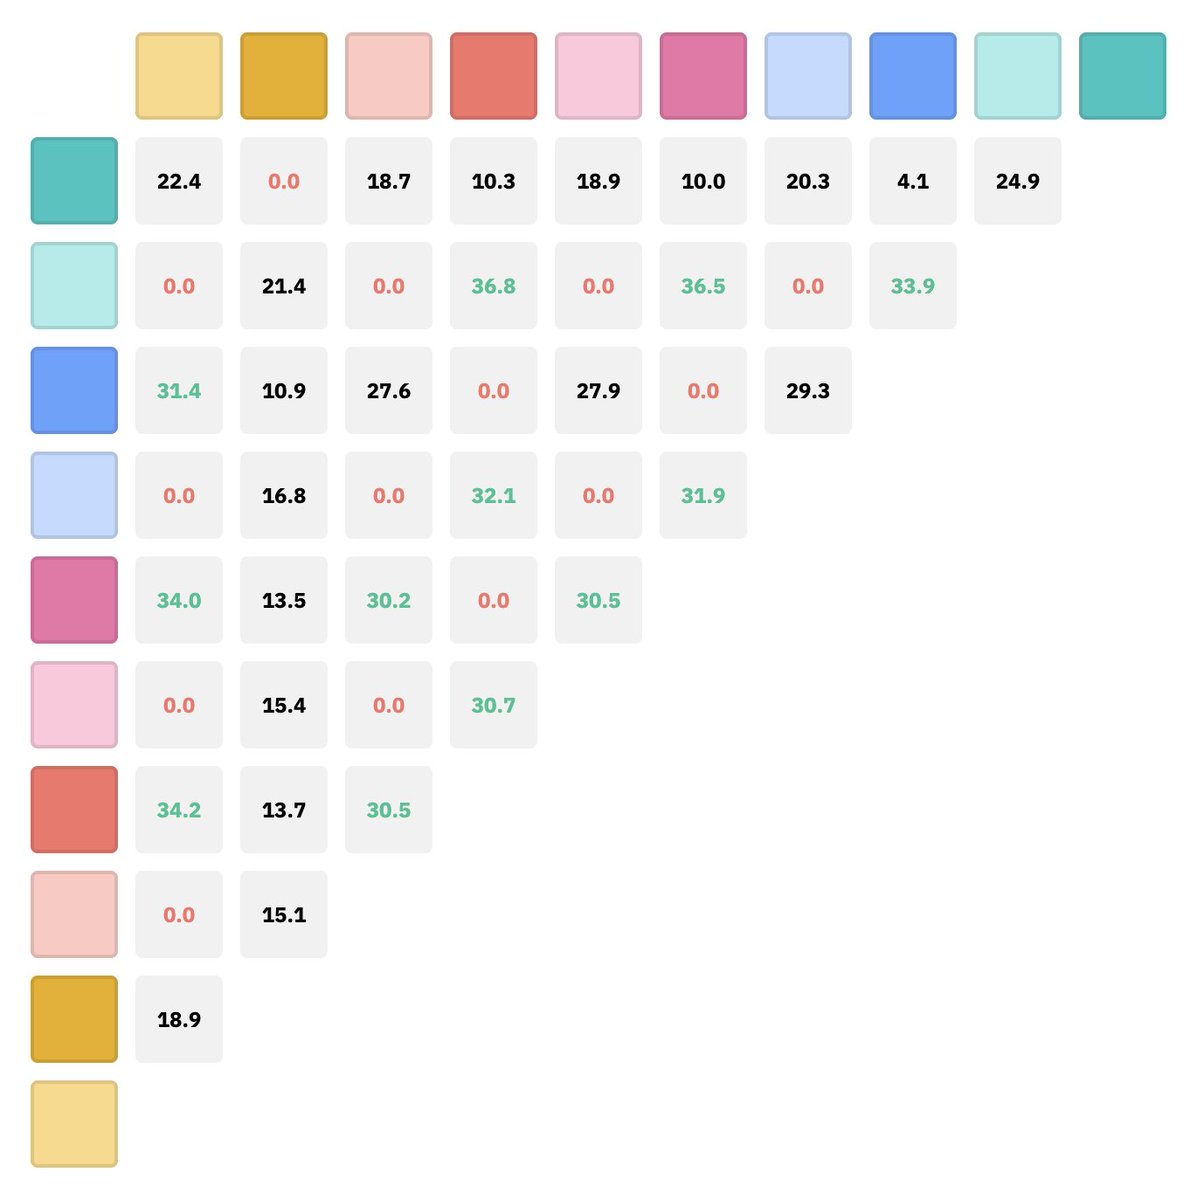Choose the medium blue column header swatch
Image resolution: width=1197 pixels, height=1200 pixels.
pyautogui.click(x=913, y=76)
